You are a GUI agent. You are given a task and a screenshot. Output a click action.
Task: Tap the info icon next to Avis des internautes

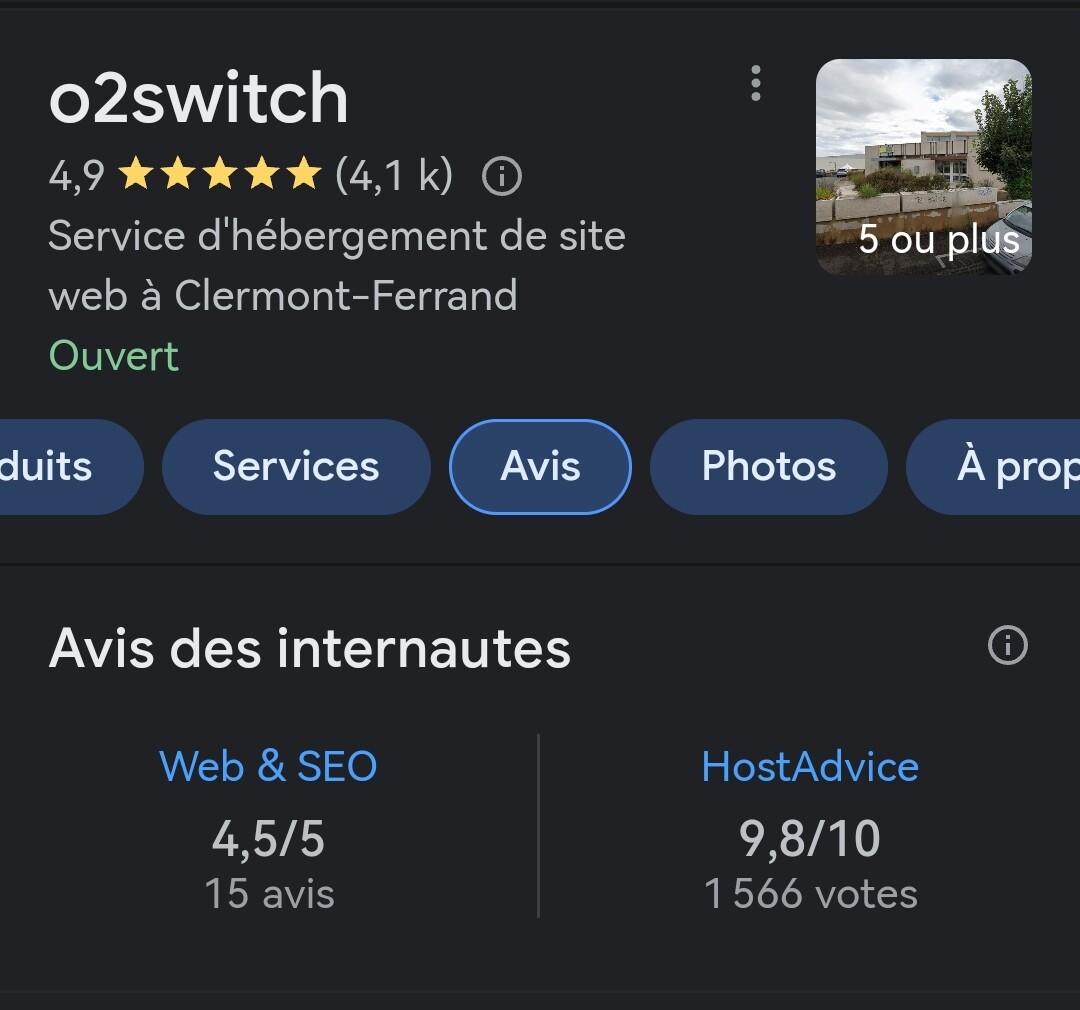coord(1008,646)
